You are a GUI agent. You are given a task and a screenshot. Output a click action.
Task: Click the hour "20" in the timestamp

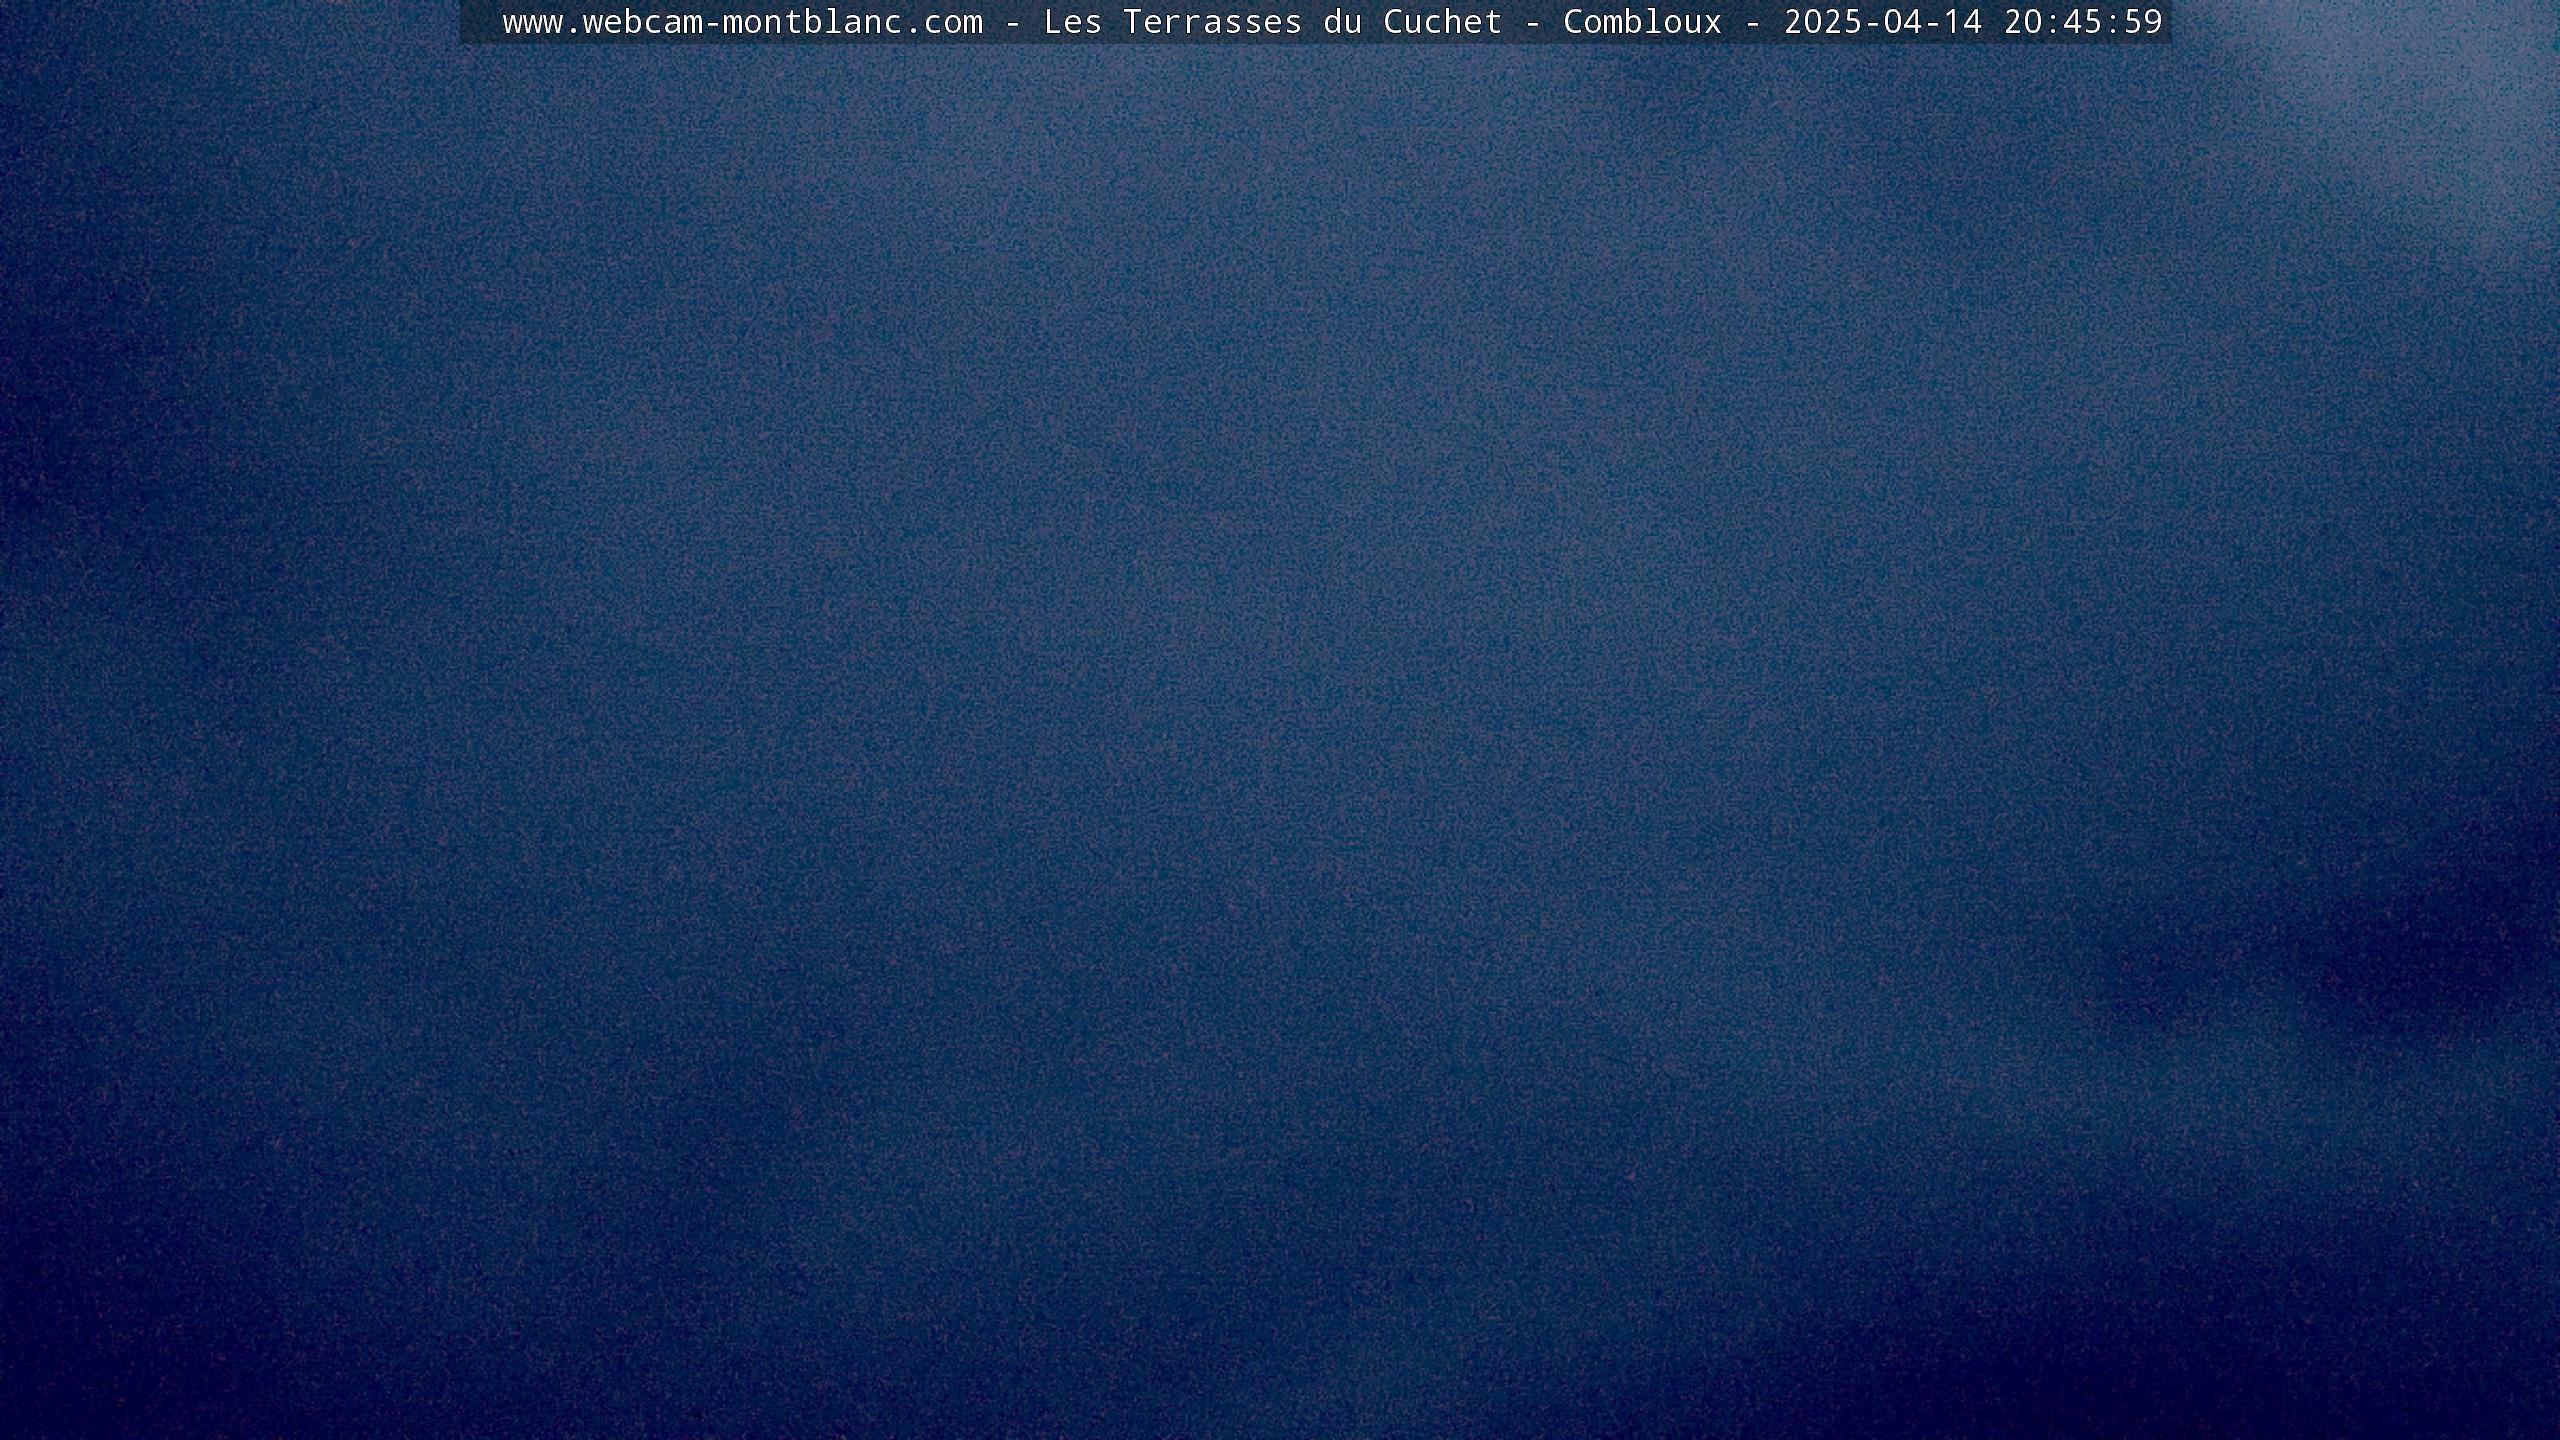(x=2023, y=22)
